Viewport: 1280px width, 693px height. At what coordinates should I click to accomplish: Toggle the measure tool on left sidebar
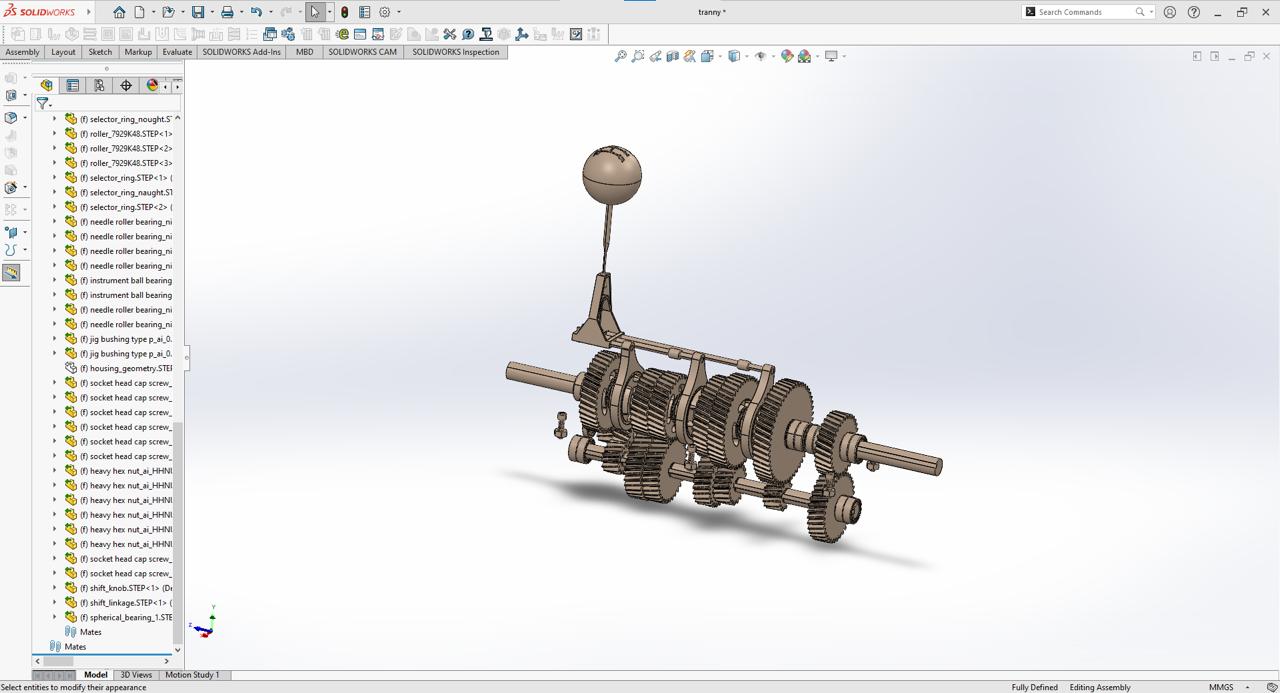(11, 272)
